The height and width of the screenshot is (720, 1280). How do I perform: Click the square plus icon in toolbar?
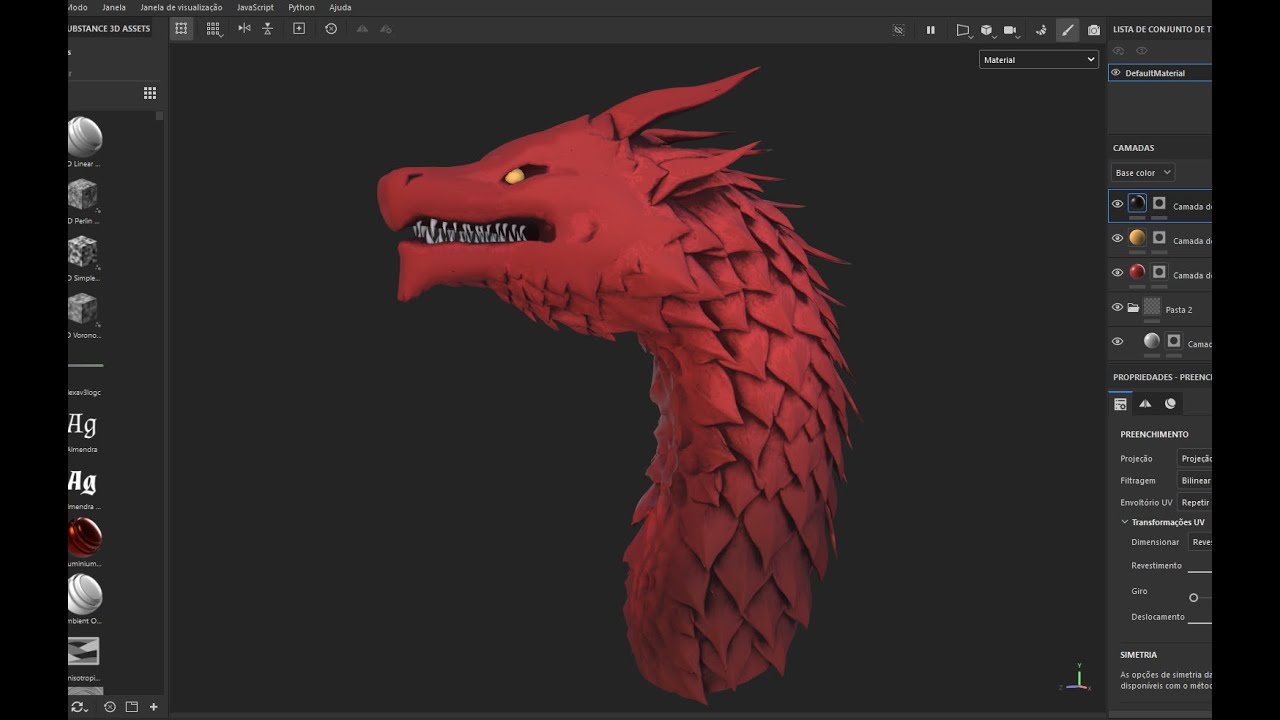[x=299, y=29]
